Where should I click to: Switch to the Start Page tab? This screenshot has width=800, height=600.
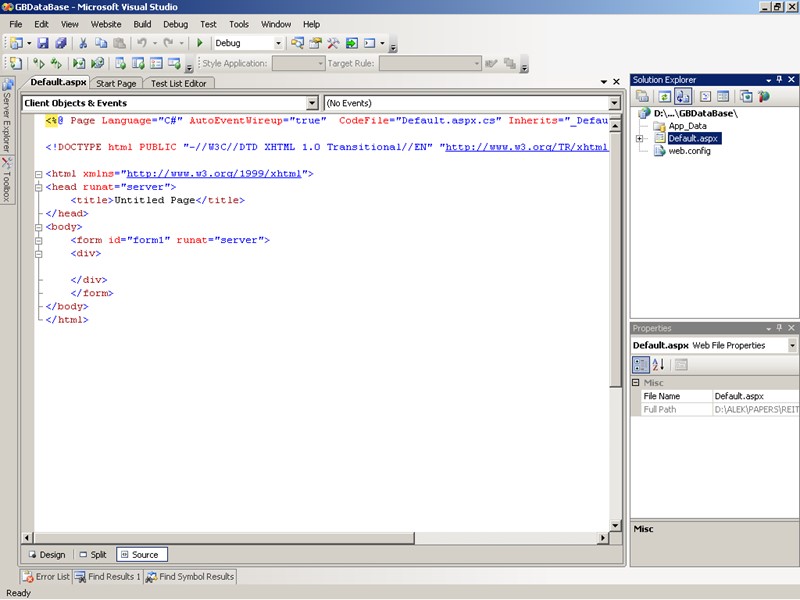(x=117, y=83)
